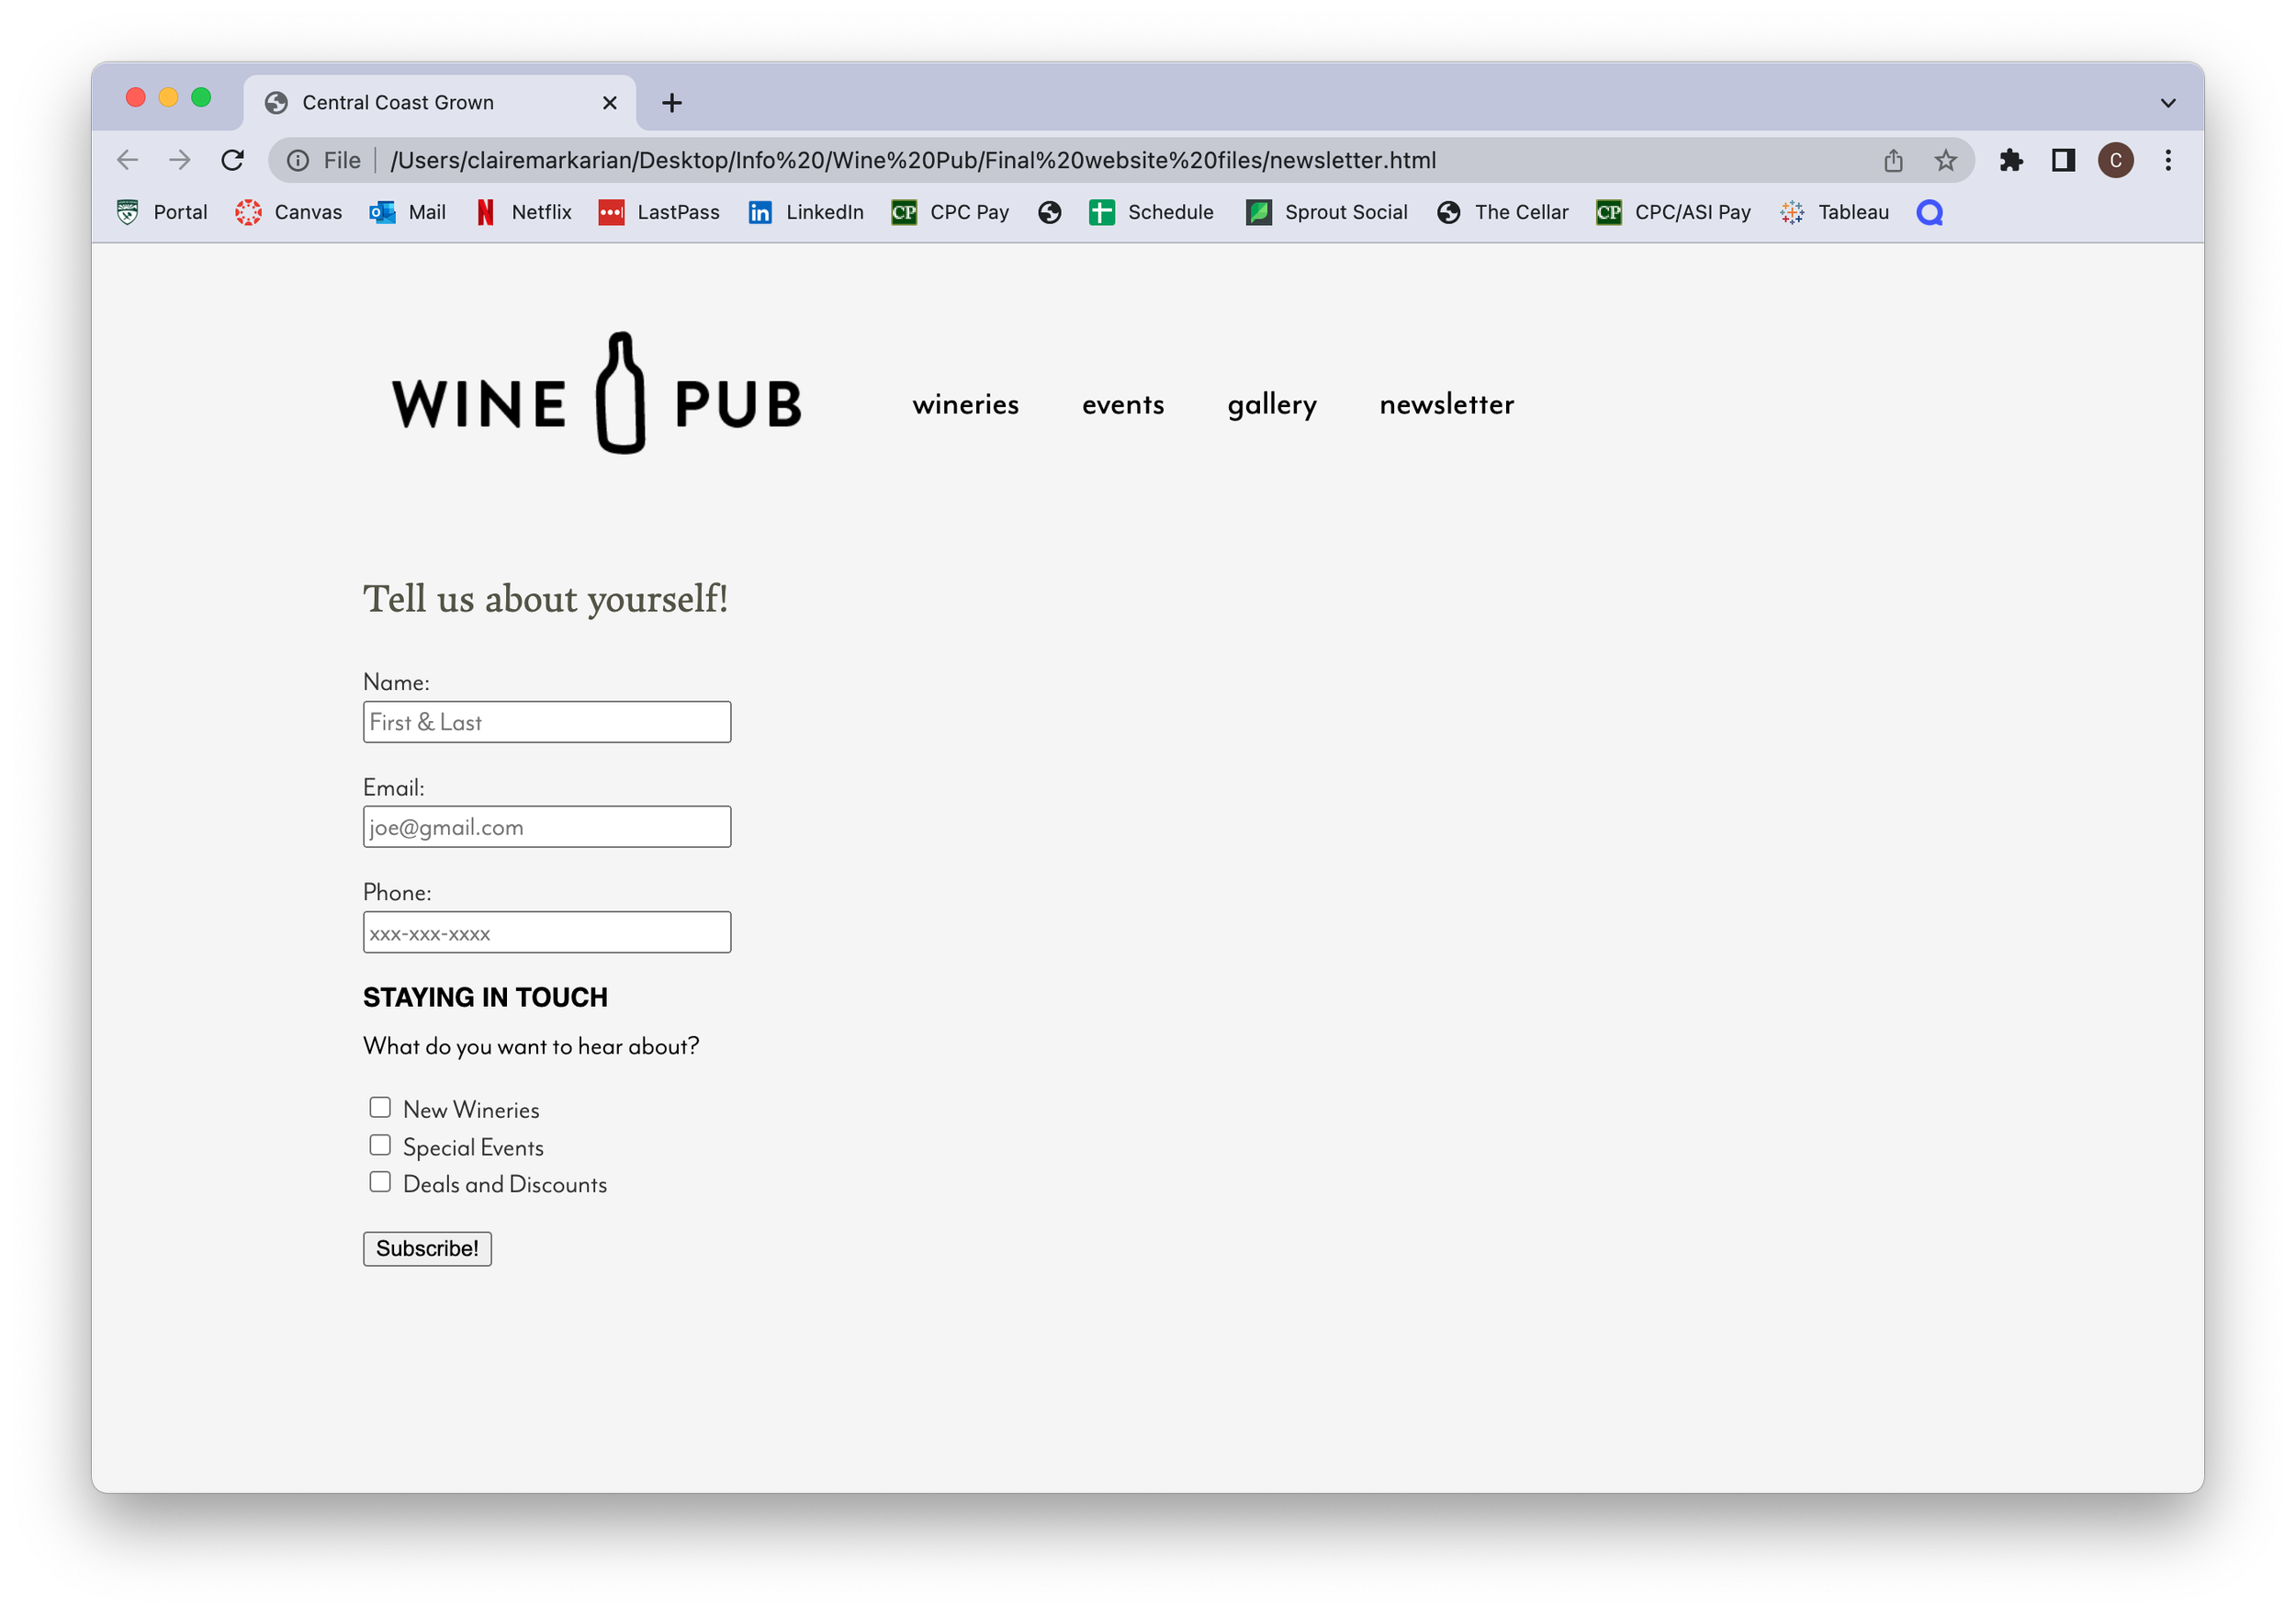The height and width of the screenshot is (1614, 2296).
Task: Check the Special Events checkbox
Action: click(380, 1145)
